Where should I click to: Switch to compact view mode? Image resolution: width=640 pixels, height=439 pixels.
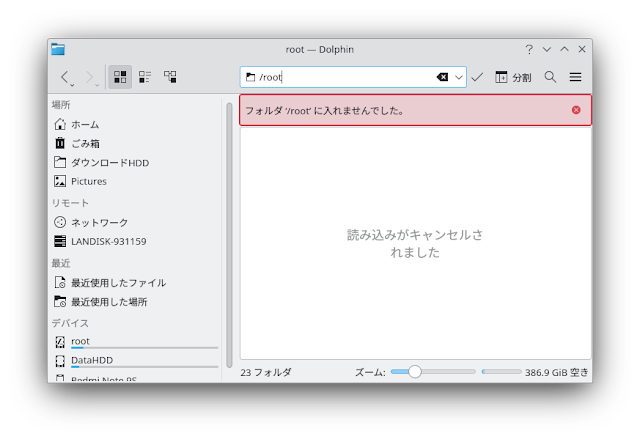click(x=145, y=77)
